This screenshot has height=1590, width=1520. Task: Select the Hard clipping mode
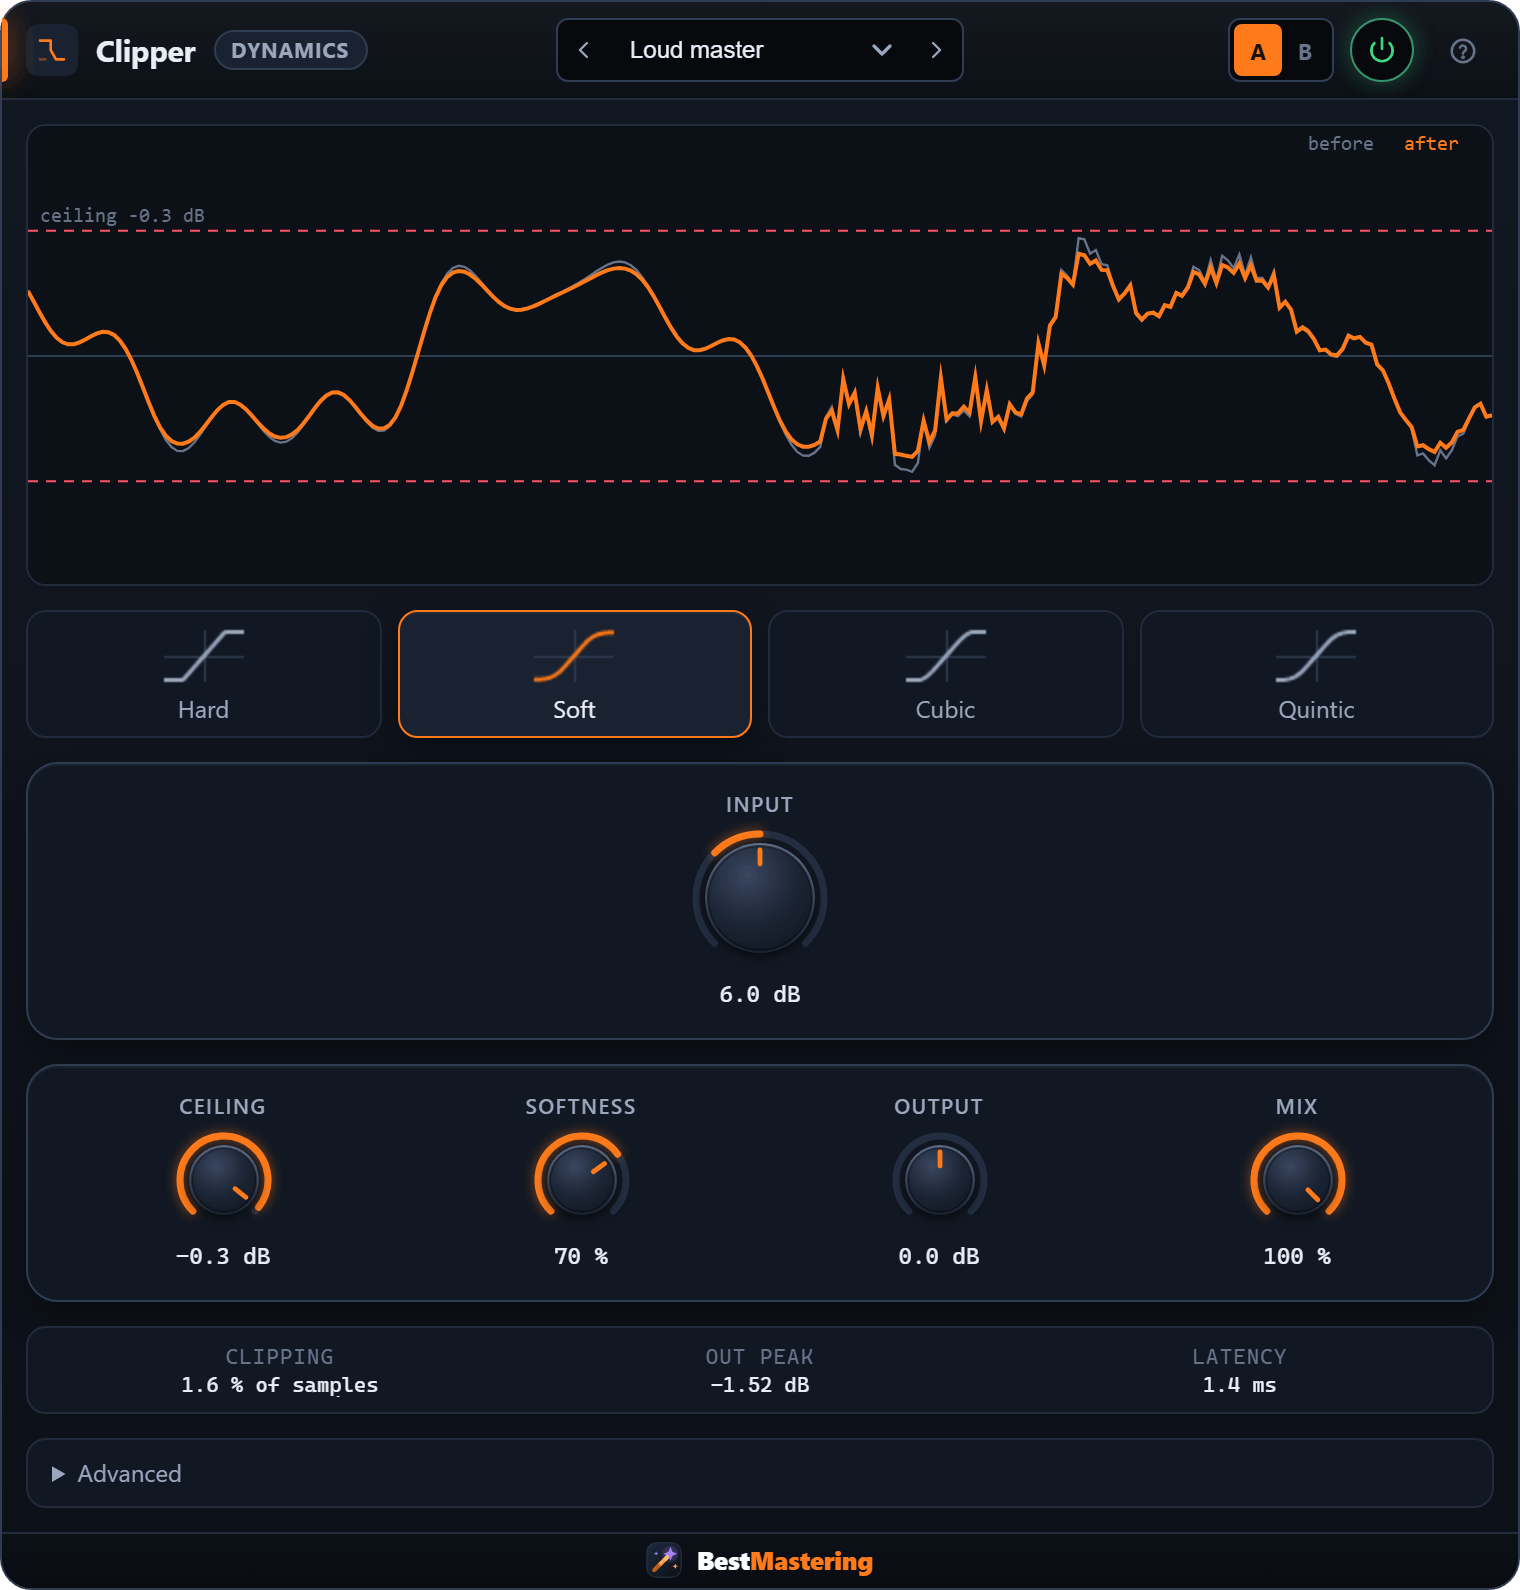point(204,674)
